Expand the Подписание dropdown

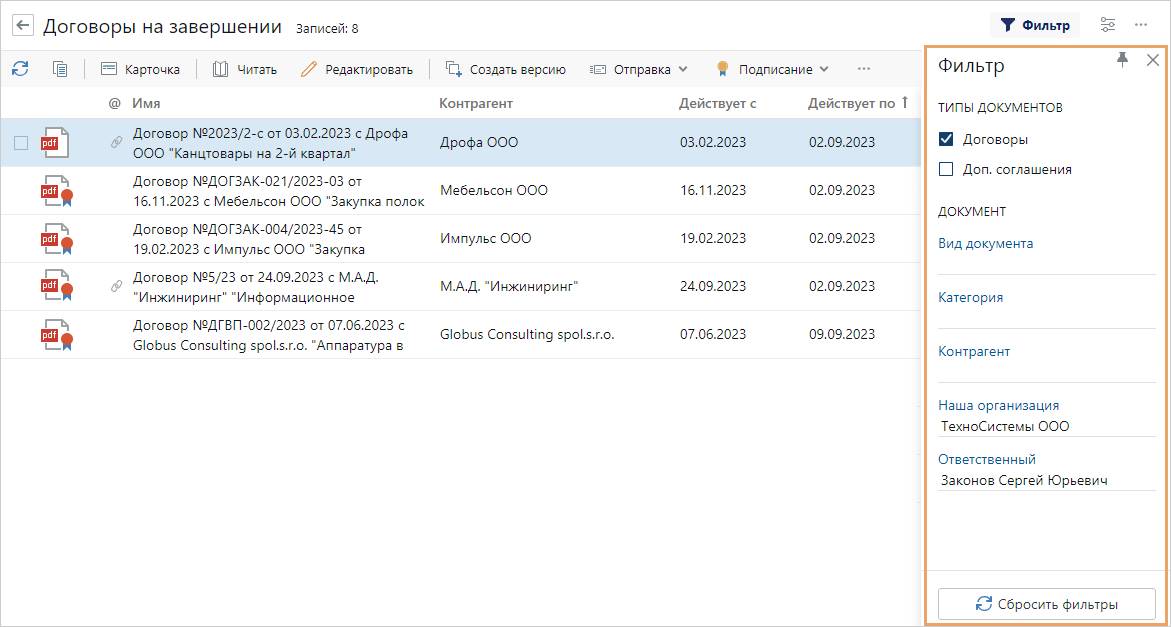[x=773, y=69]
